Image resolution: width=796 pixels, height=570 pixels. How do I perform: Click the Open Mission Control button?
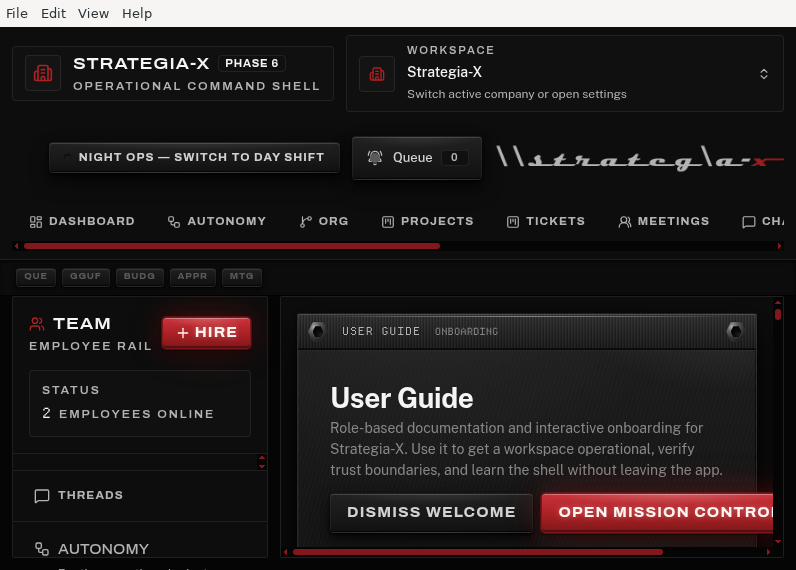tap(657, 512)
